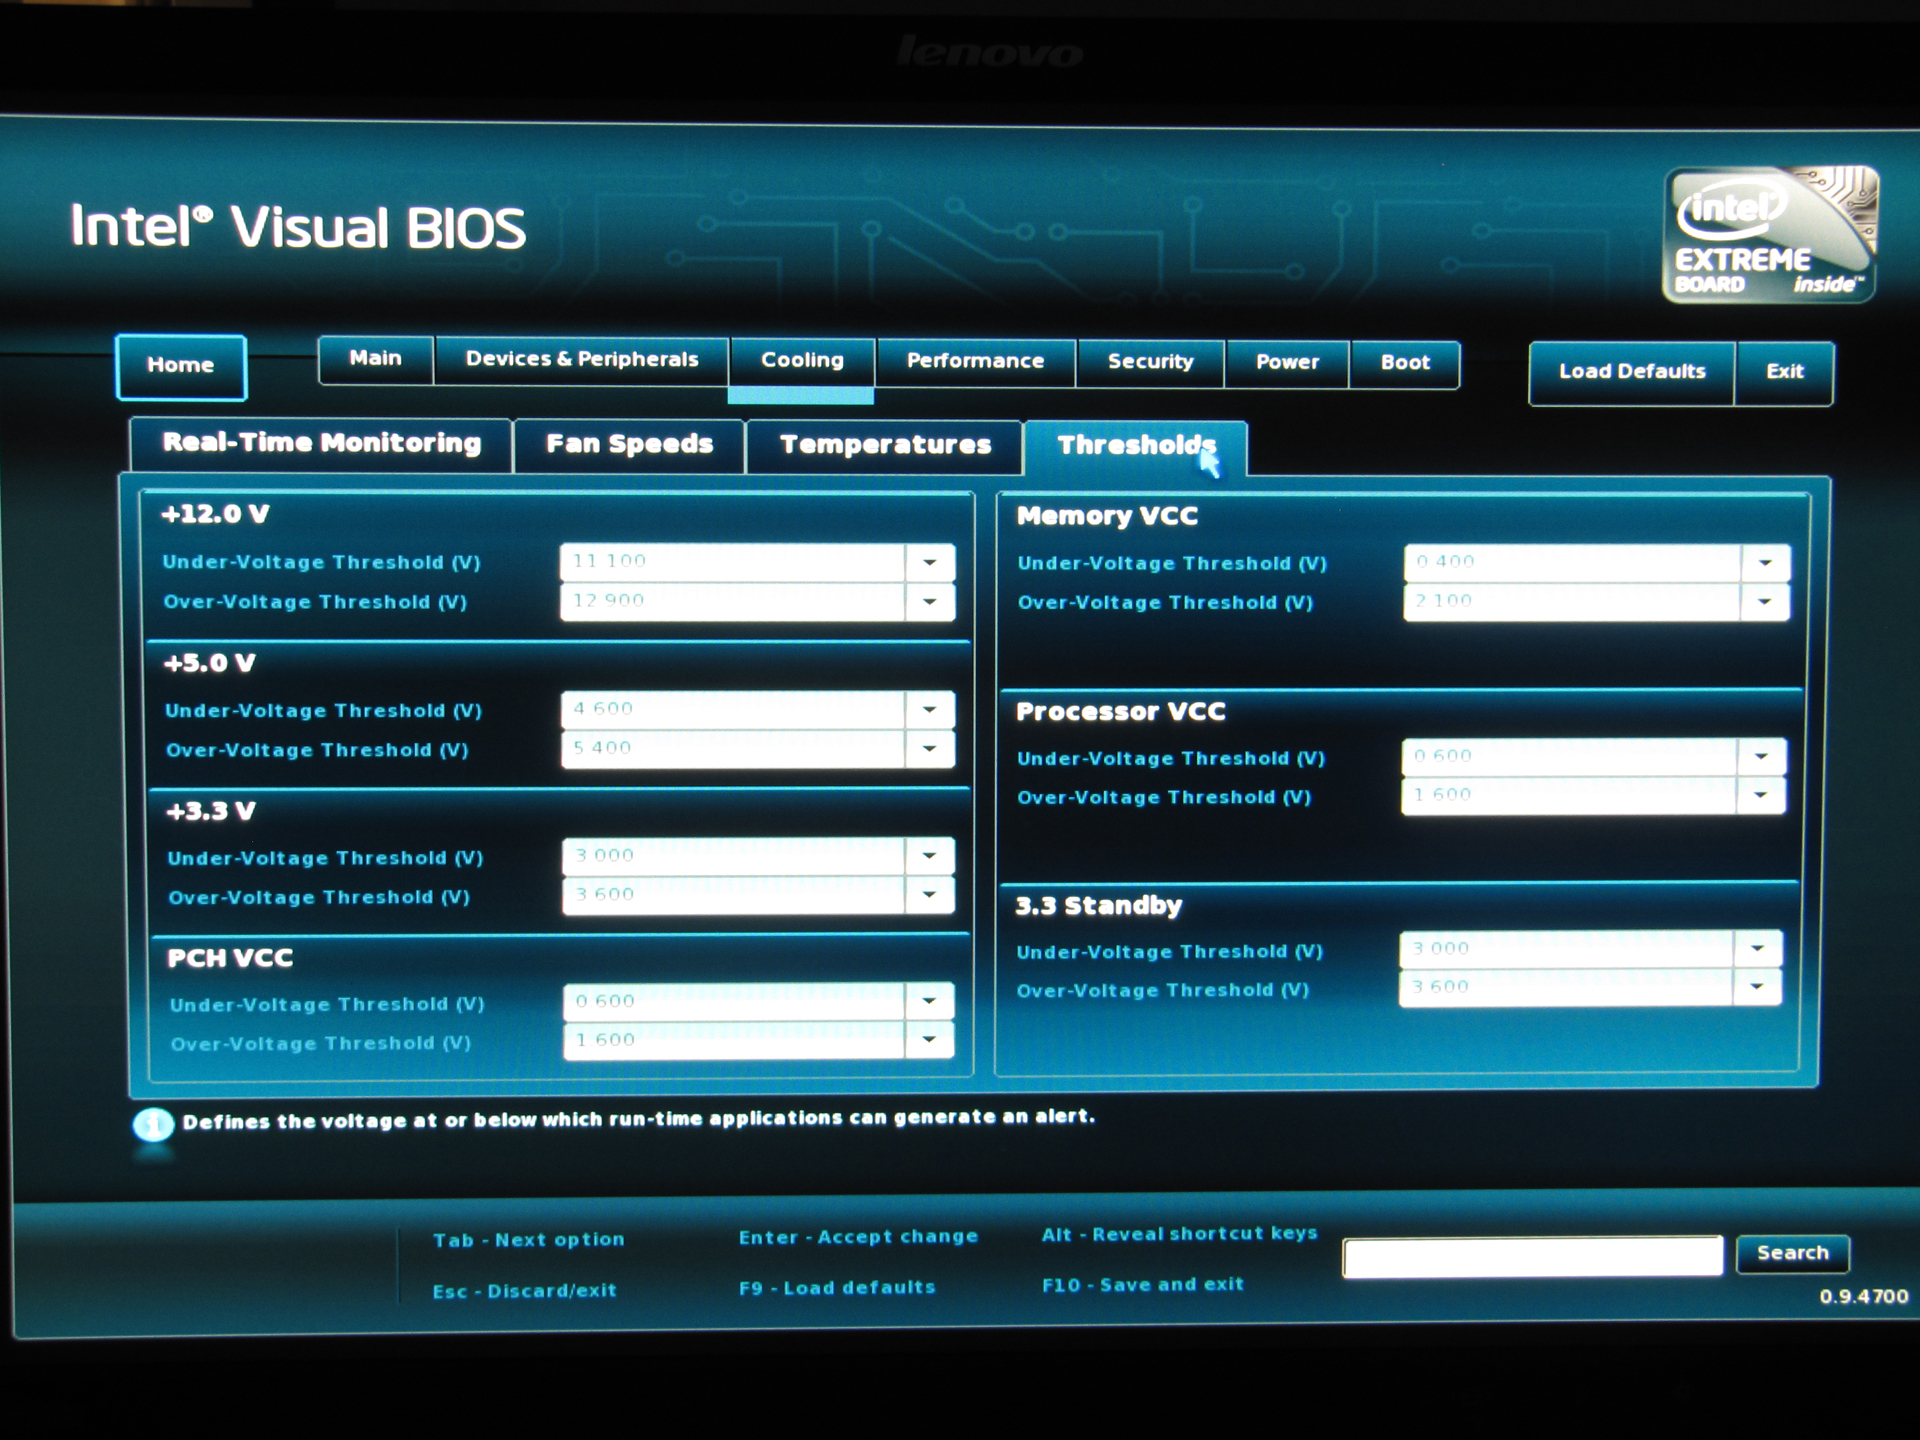Select the Thresholds sub-tab
This screenshot has width=1920, height=1440.
[x=1136, y=447]
